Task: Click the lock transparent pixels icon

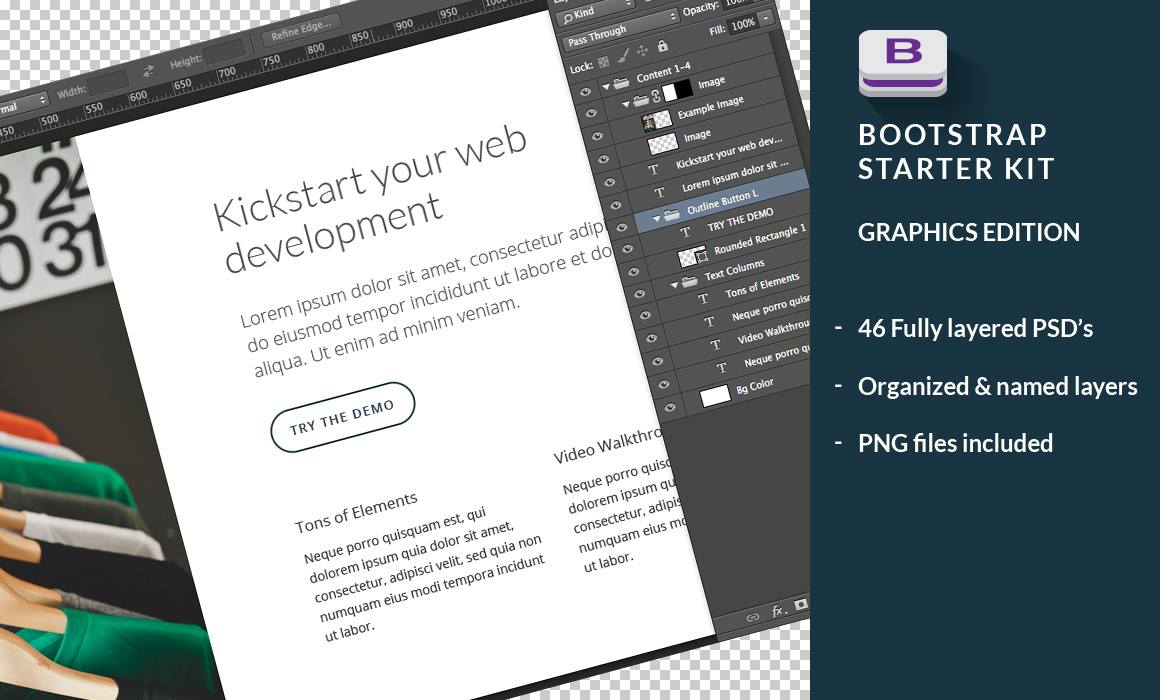Action: (x=604, y=62)
